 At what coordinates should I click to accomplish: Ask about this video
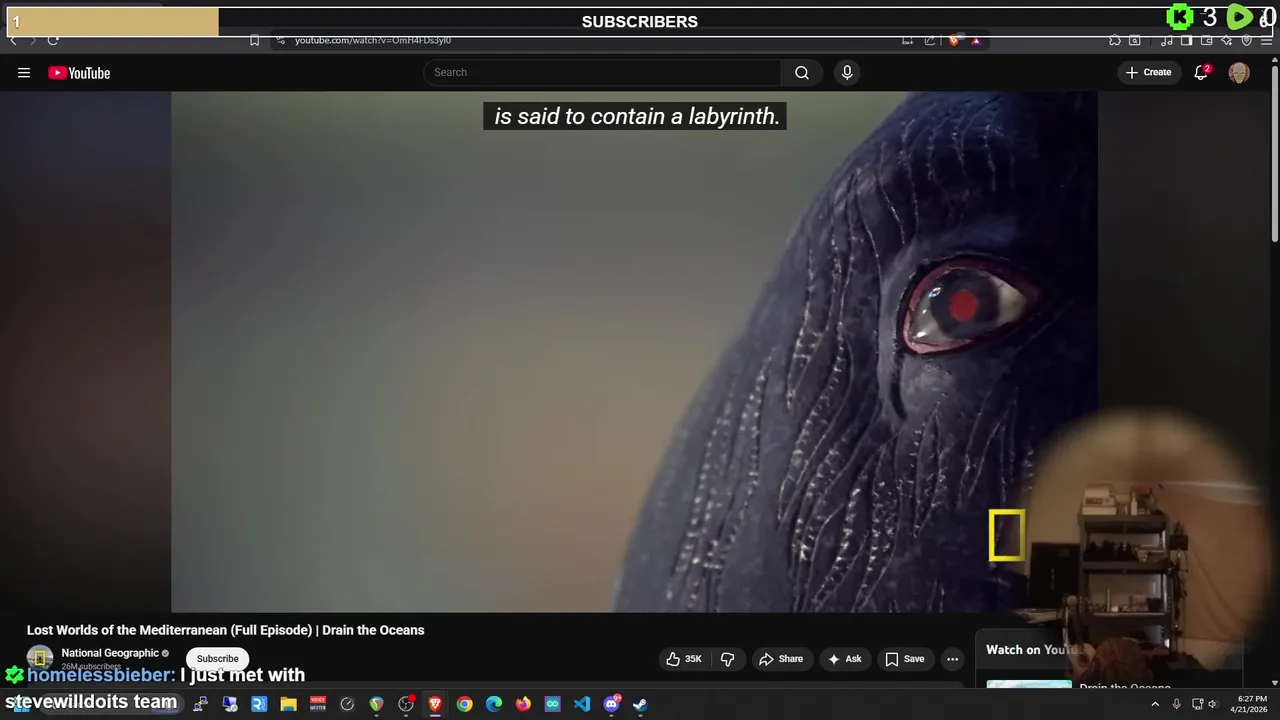(x=844, y=659)
